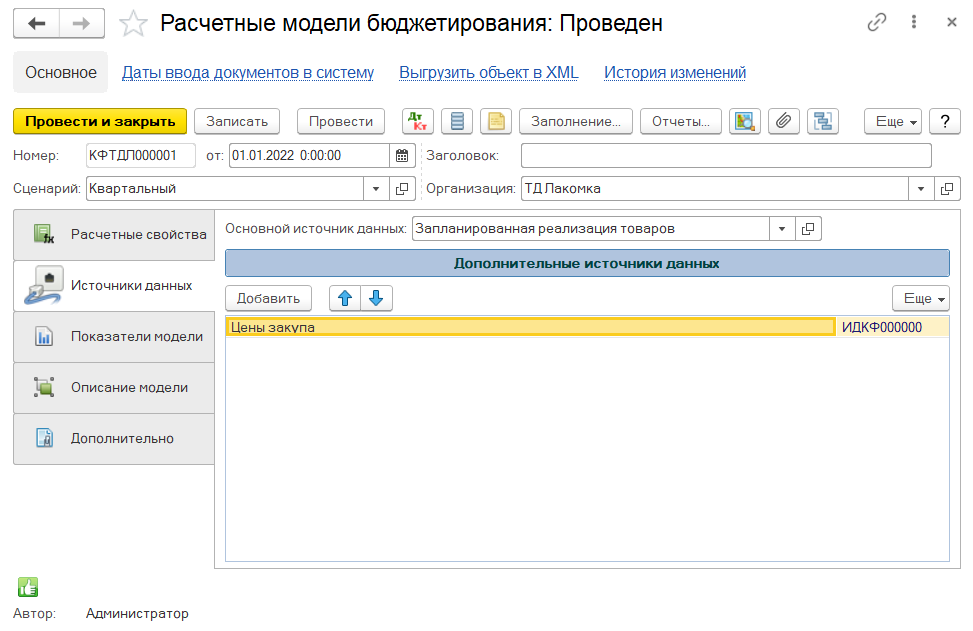Copy link to this document
Image resolution: width=973 pixels, height=631 pixels.
point(877,23)
